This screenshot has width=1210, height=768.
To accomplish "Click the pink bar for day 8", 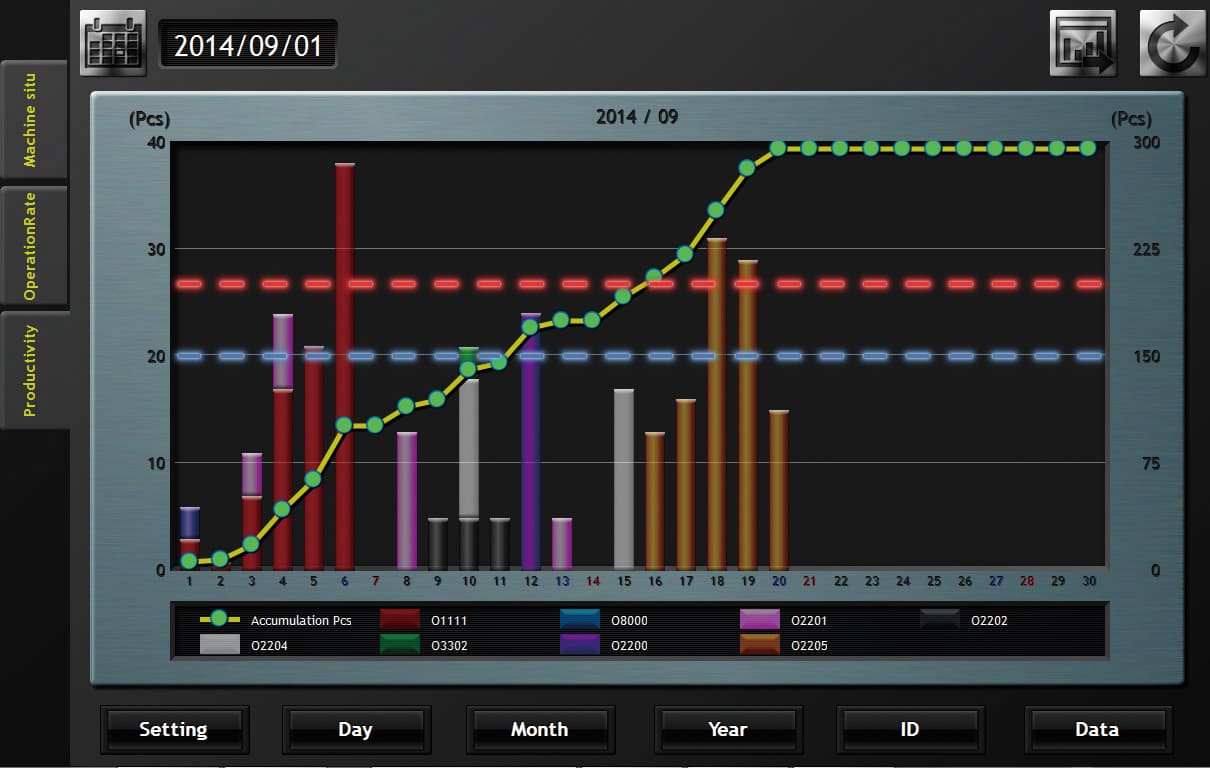I will (407, 501).
